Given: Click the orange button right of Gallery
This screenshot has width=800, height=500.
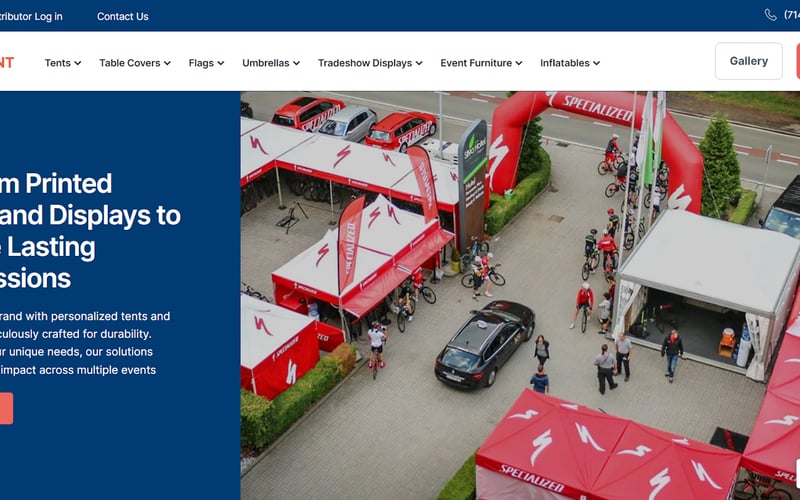Looking at the screenshot, I should (798, 61).
